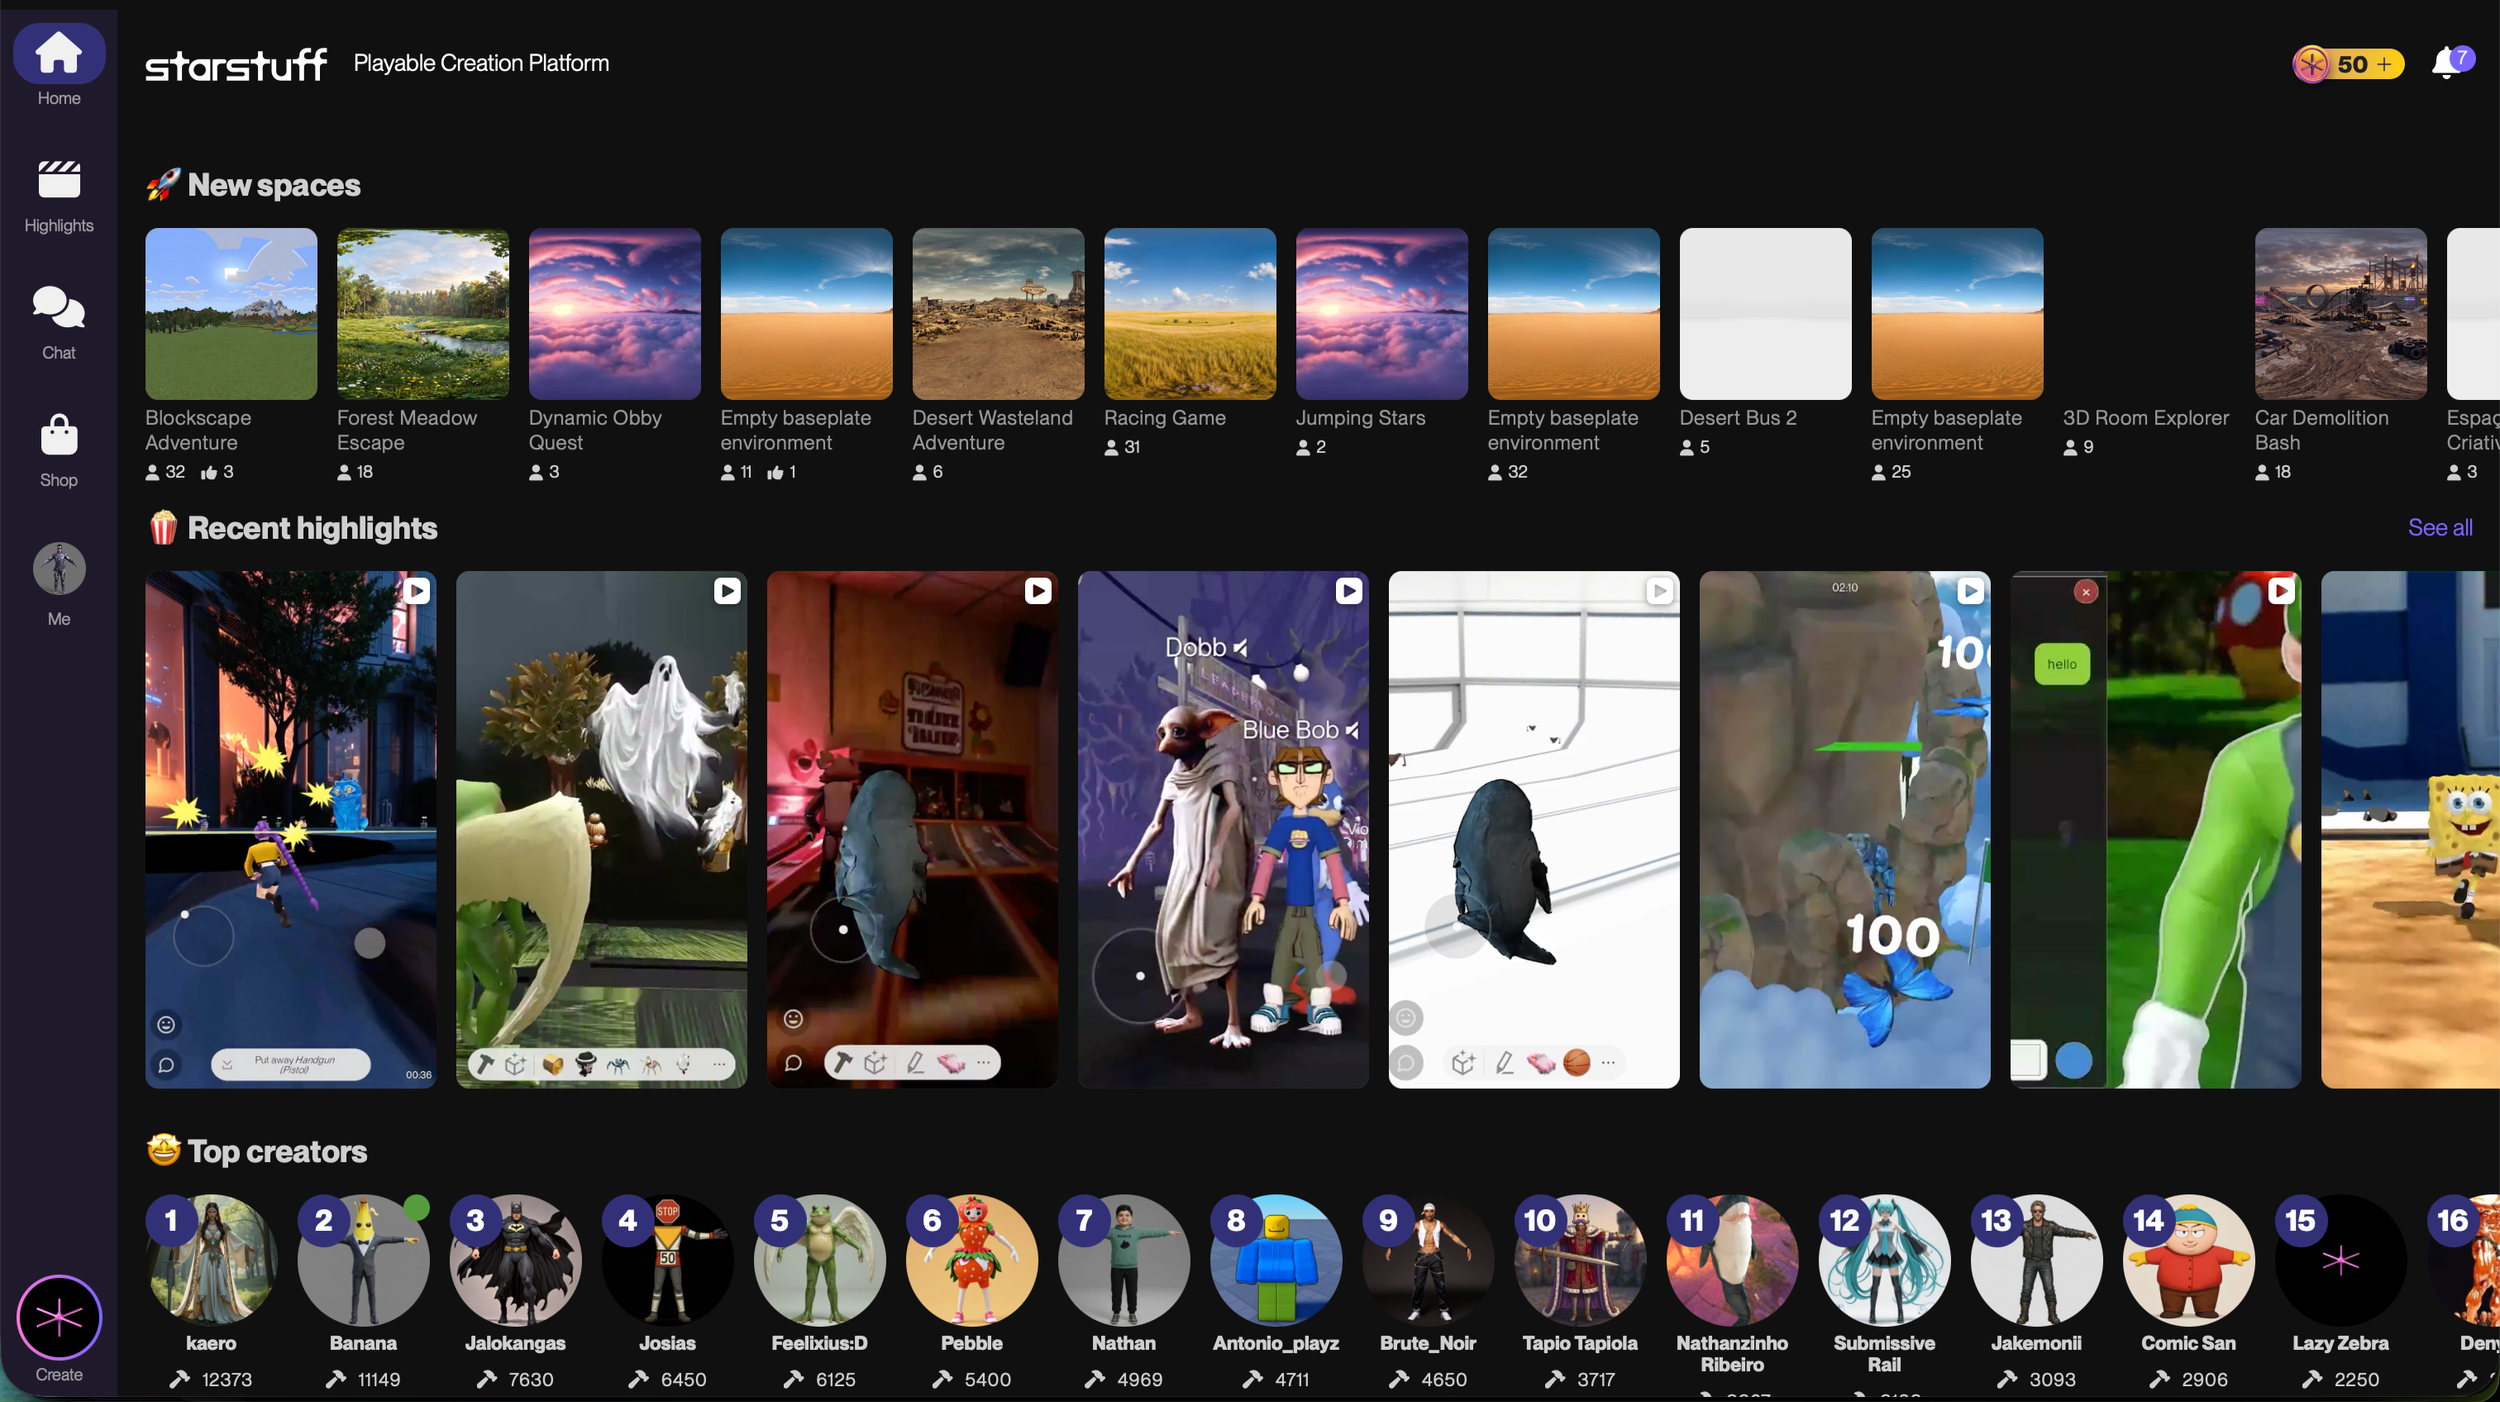Click Banana's 11149 build score
The height and width of the screenshot is (1402, 2500).
point(363,1379)
